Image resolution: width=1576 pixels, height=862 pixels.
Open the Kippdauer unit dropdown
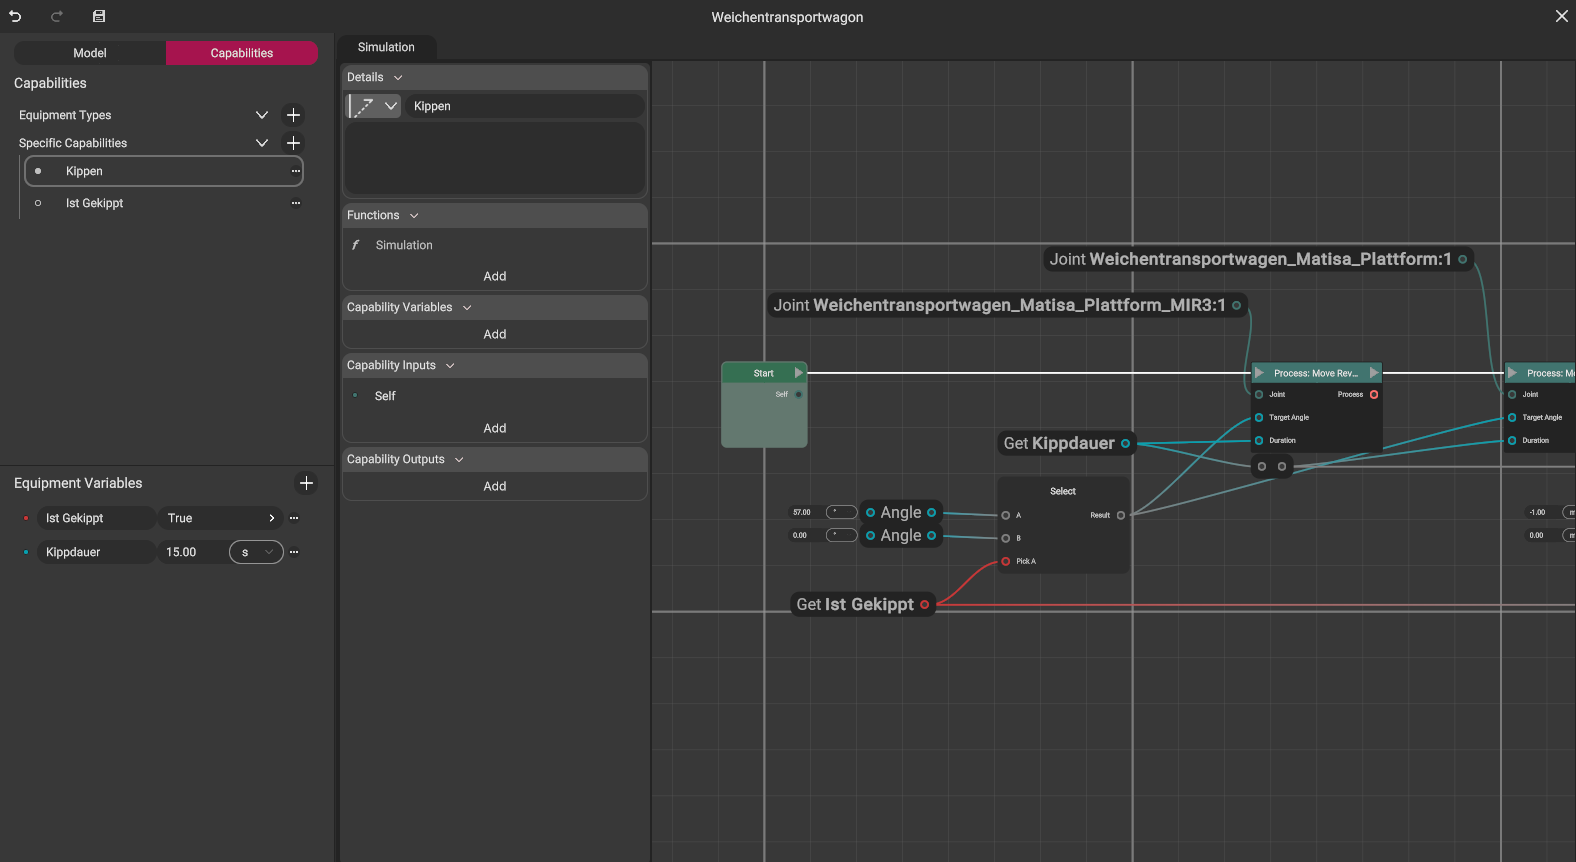(256, 552)
